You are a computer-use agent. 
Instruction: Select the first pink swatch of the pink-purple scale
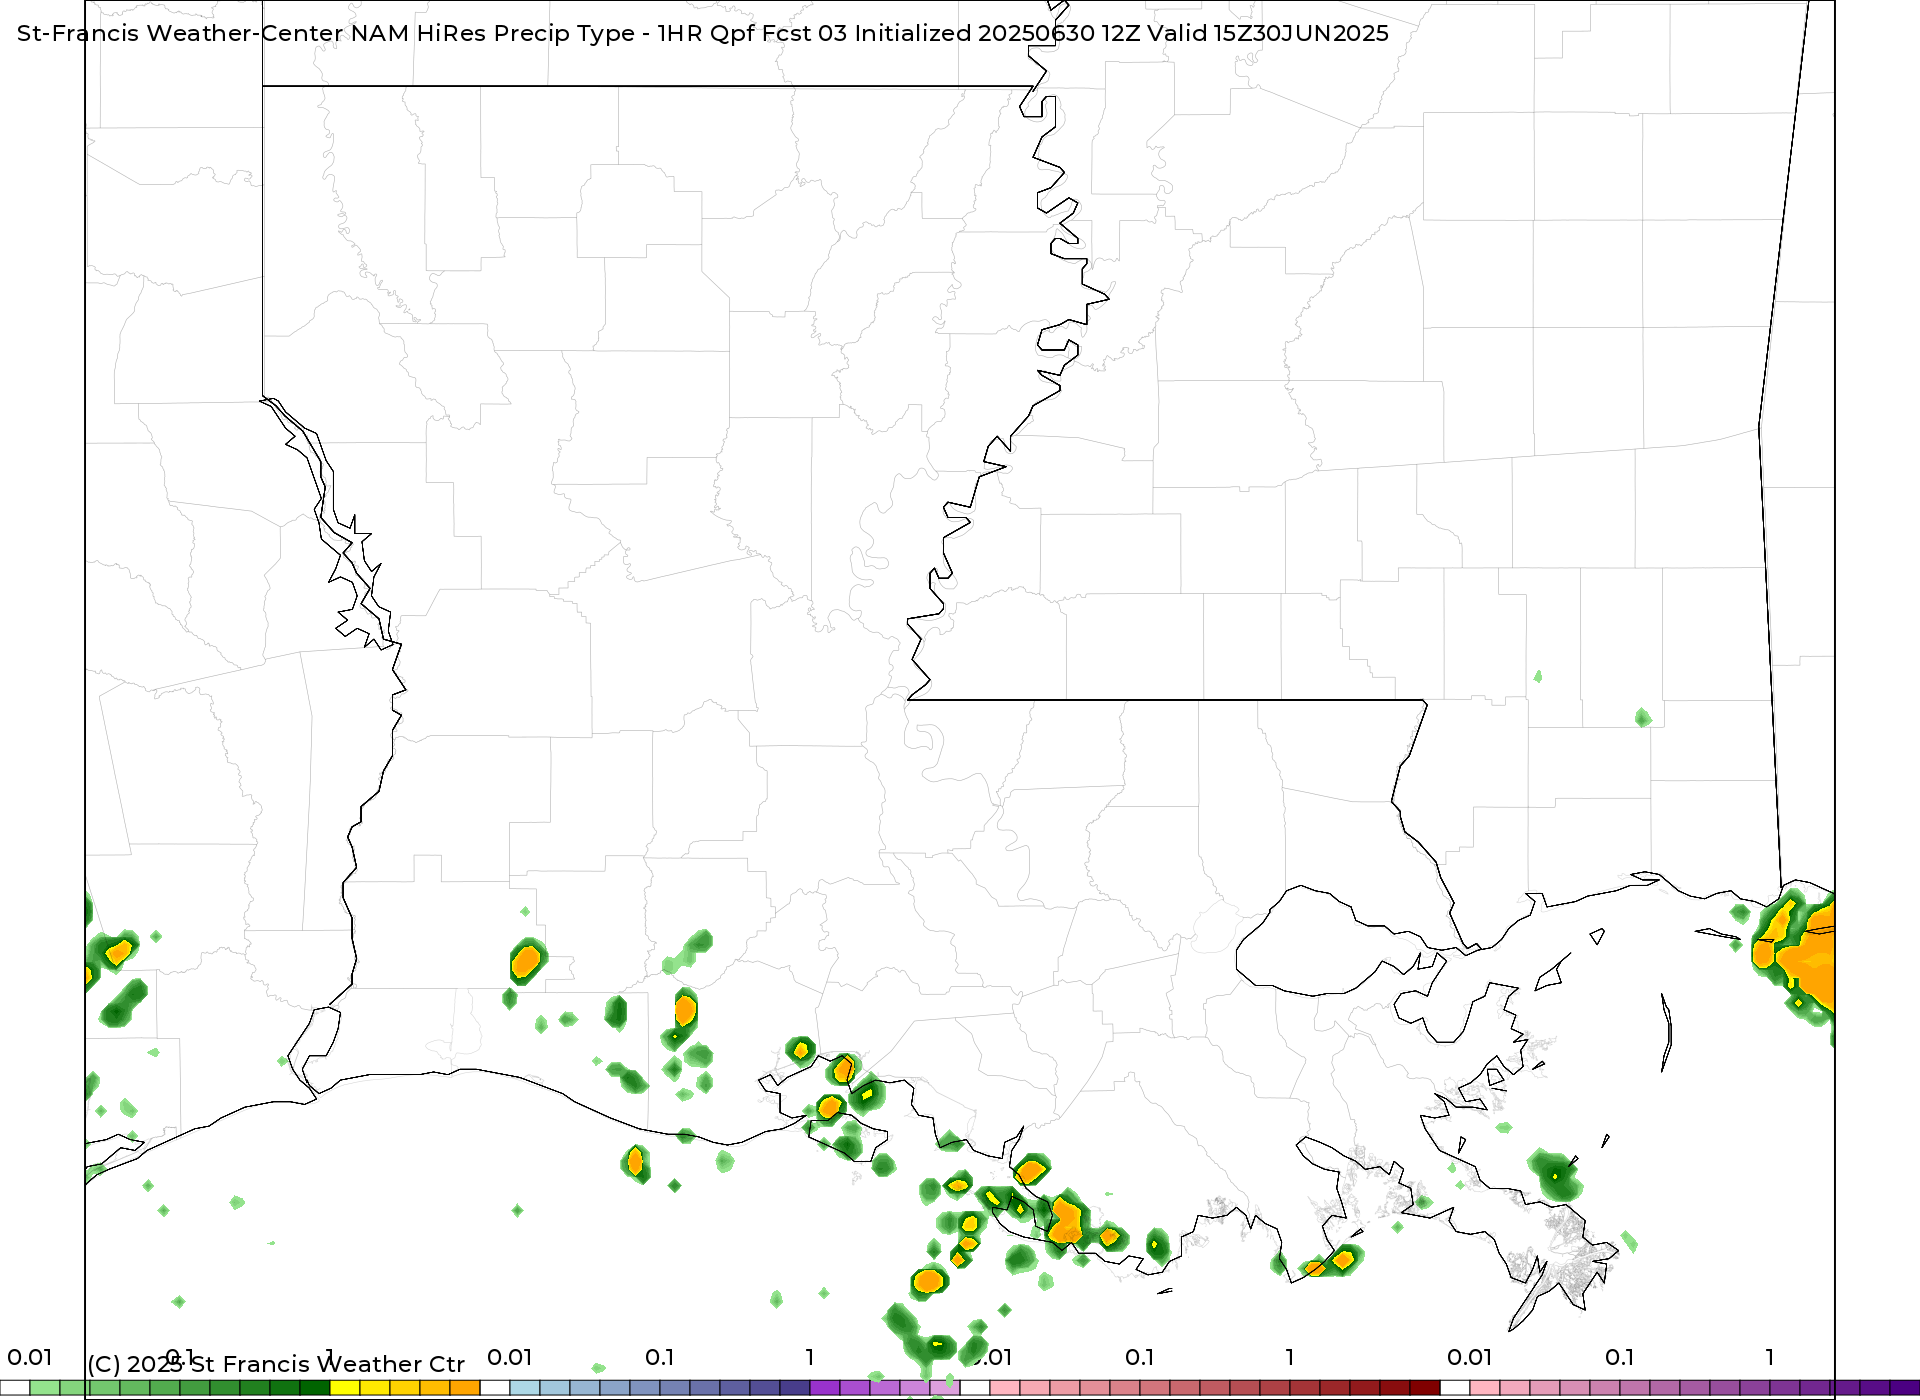point(1485,1388)
